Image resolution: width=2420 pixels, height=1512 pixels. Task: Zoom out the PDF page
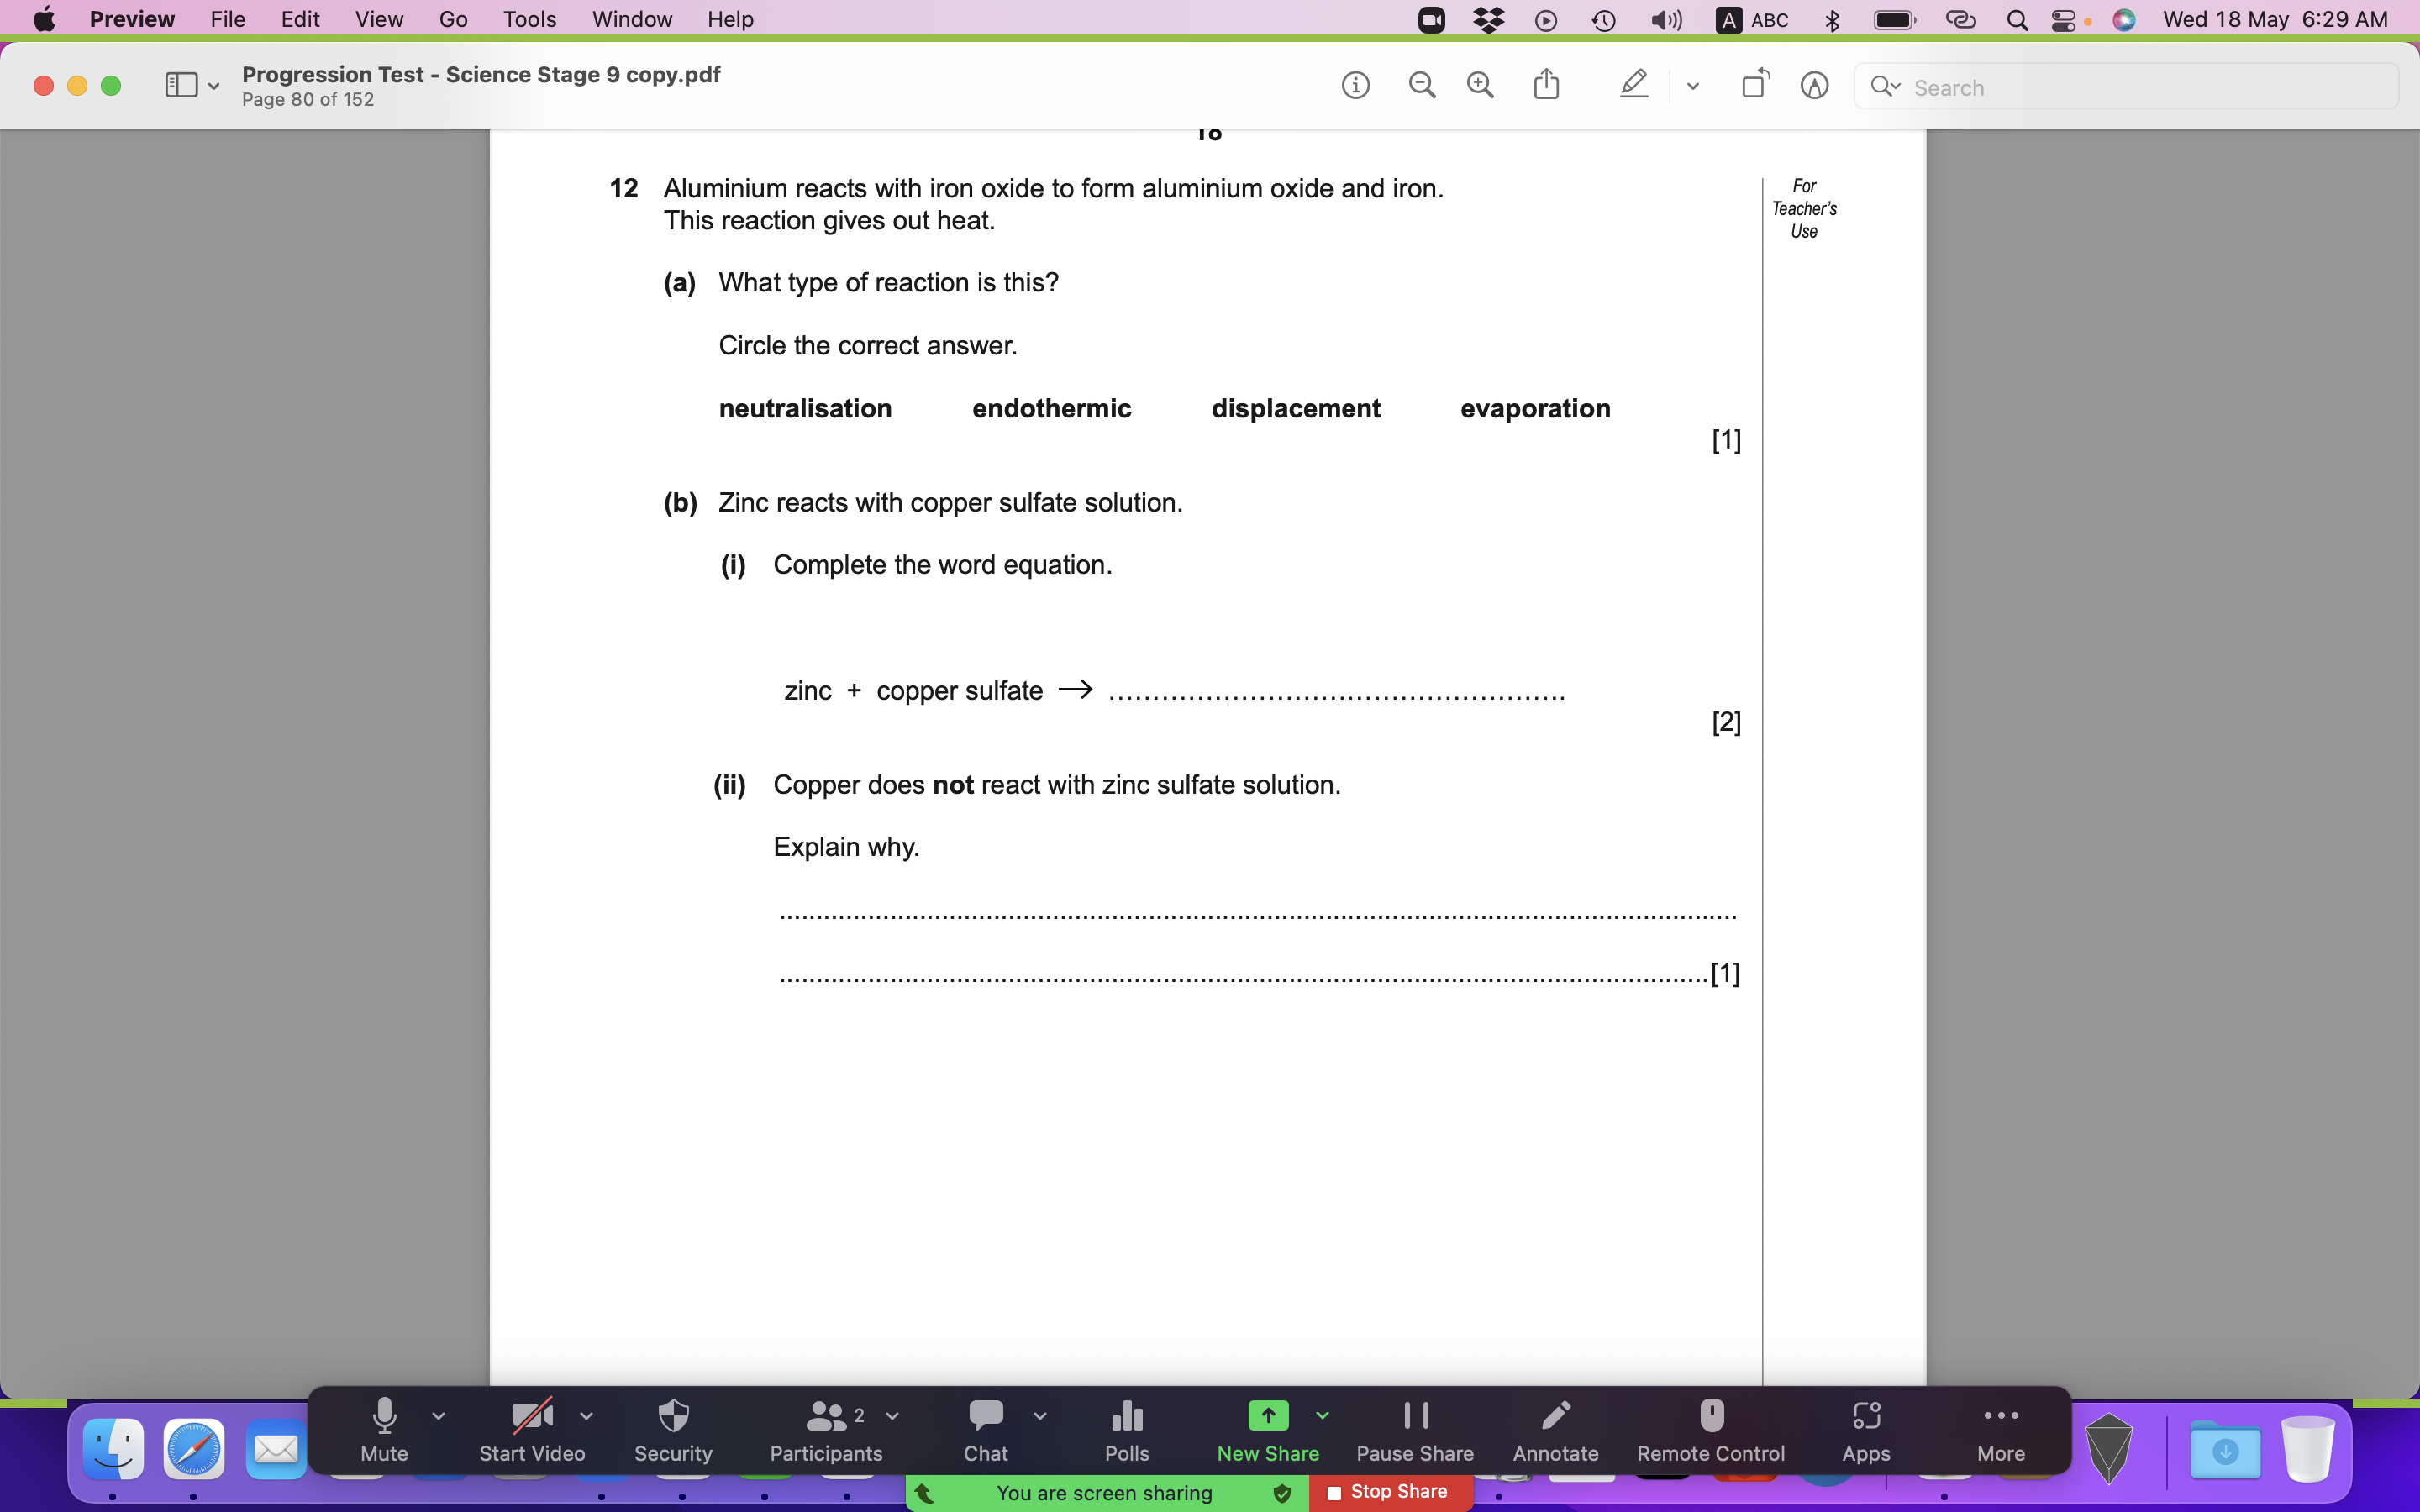point(1421,86)
